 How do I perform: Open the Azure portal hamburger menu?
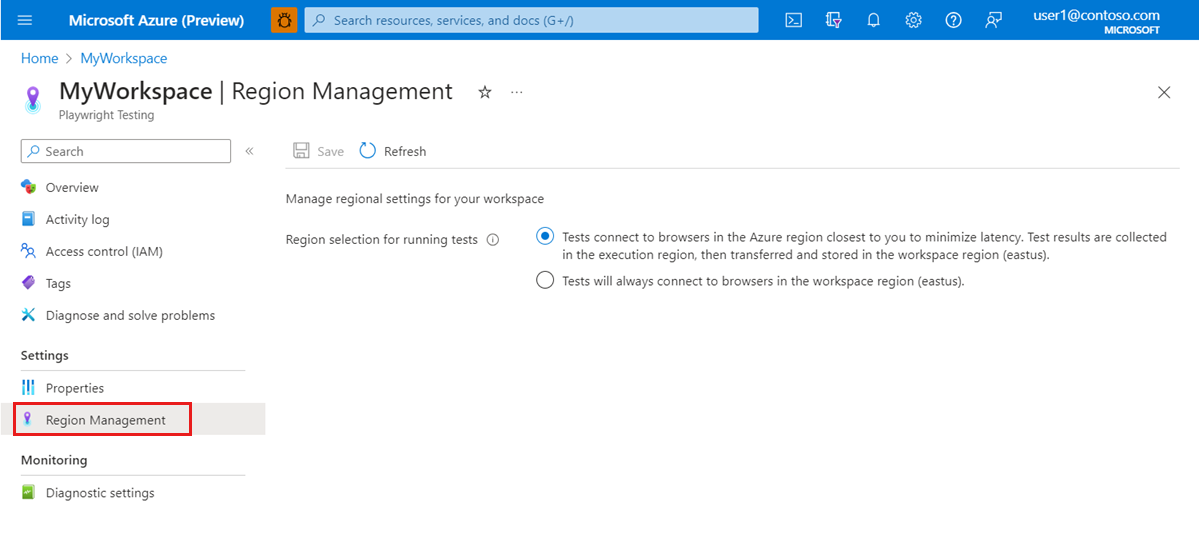(25, 20)
